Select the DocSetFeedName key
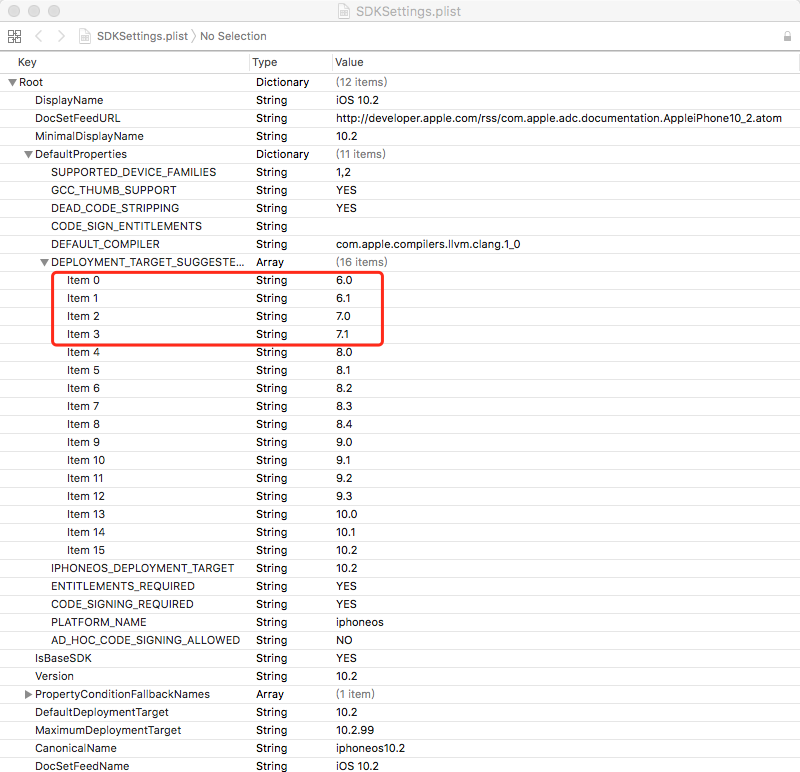 82,766
